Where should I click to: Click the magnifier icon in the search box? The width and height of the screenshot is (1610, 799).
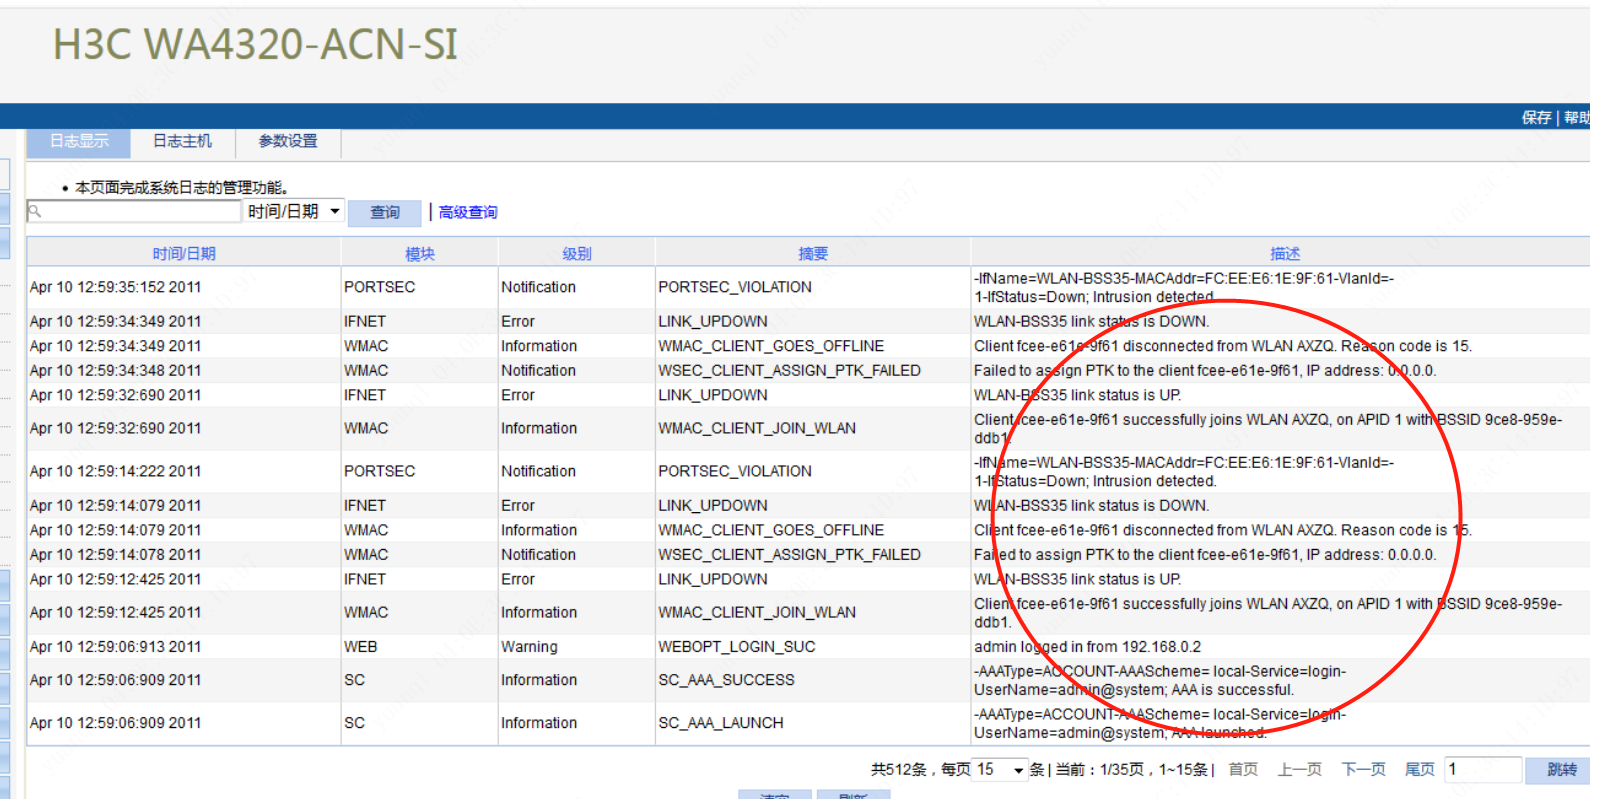35,211
